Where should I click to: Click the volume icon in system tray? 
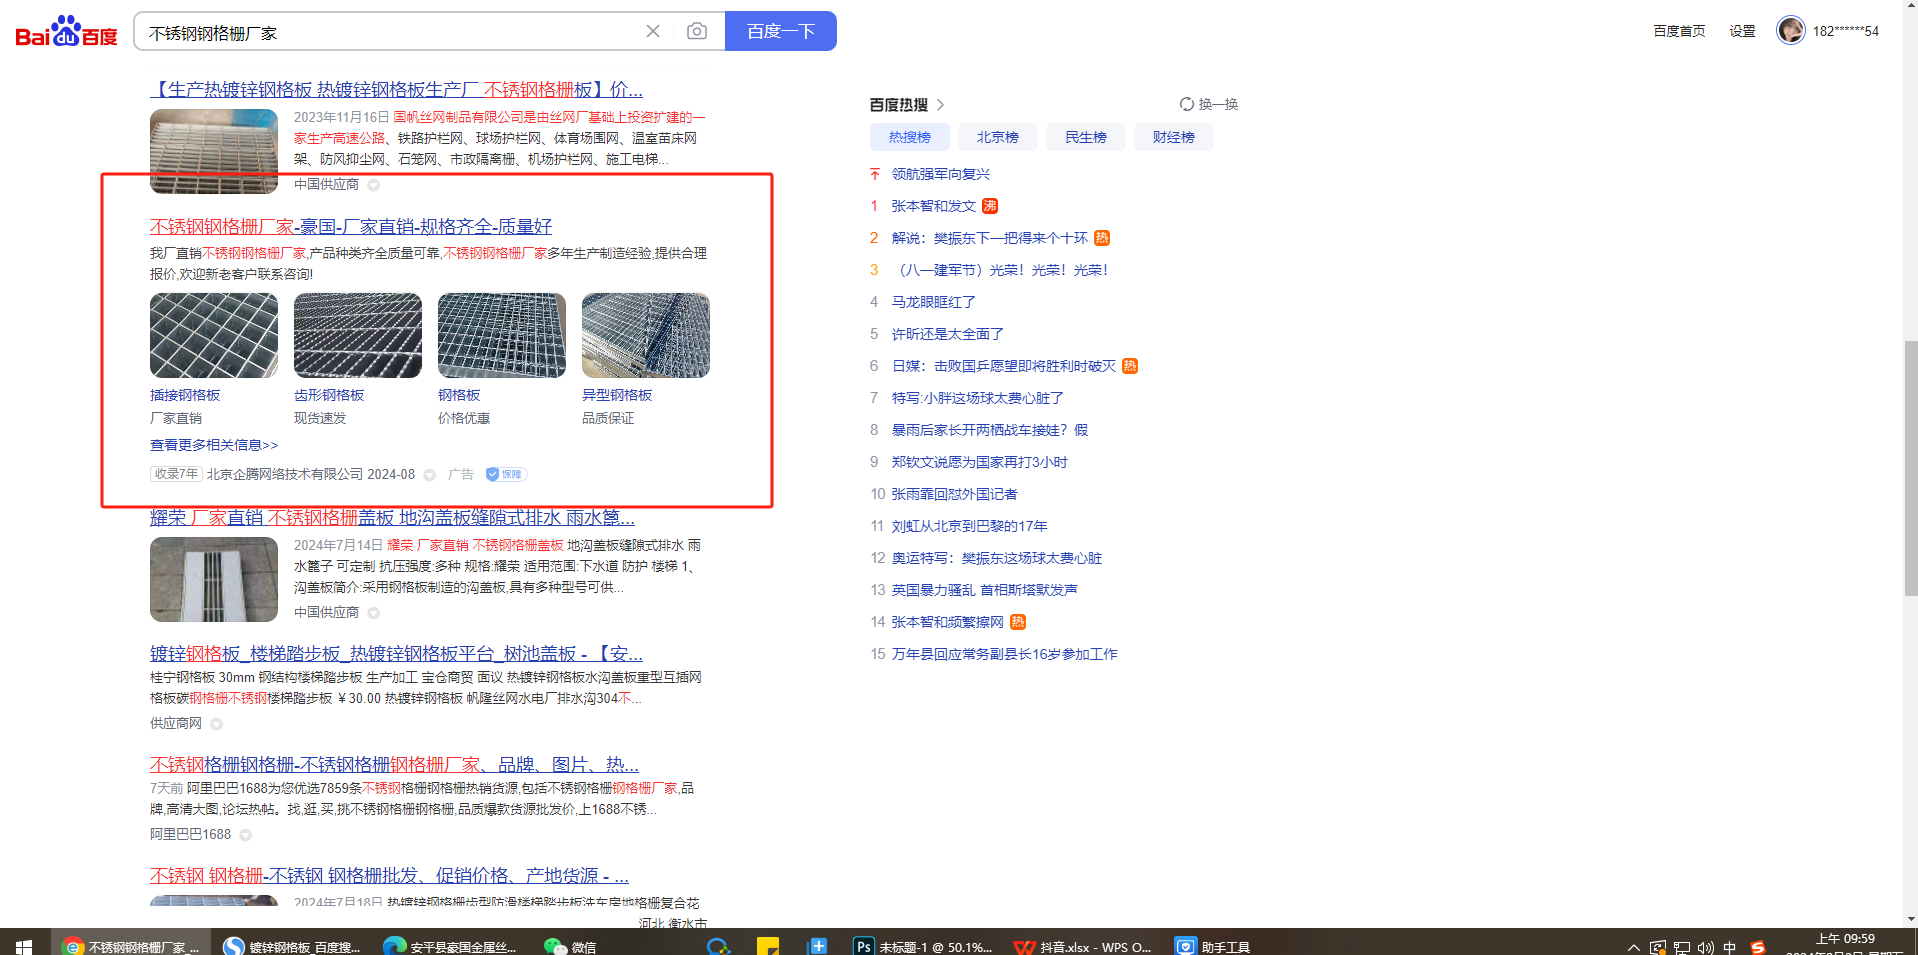[1705, 947]
